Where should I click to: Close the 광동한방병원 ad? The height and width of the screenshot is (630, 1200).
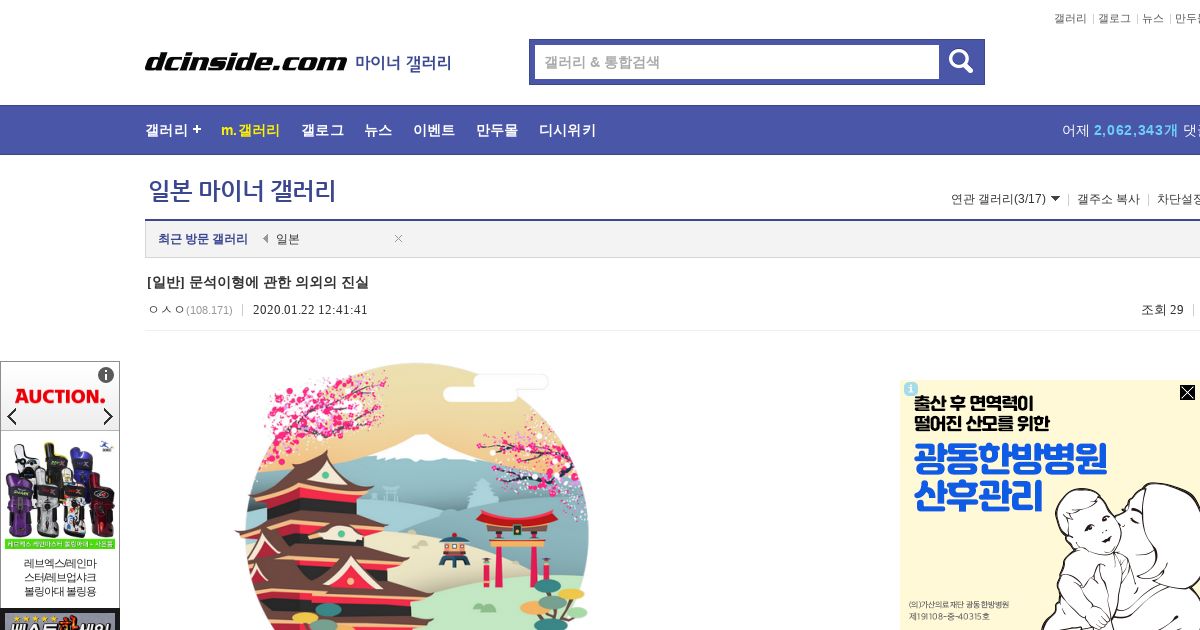[1187, 392]
